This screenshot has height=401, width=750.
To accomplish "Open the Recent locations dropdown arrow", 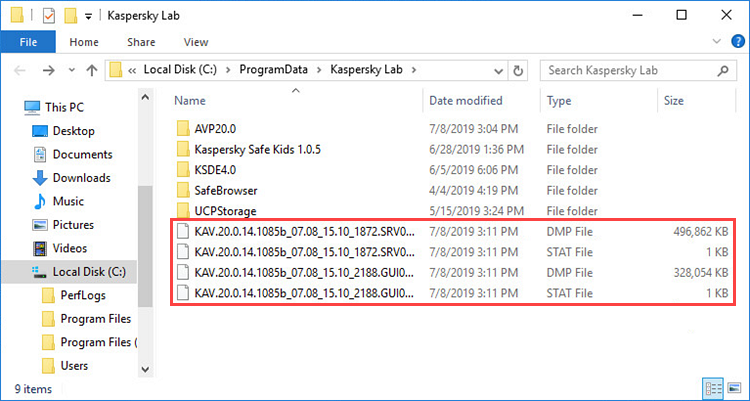I will (71, 70).
